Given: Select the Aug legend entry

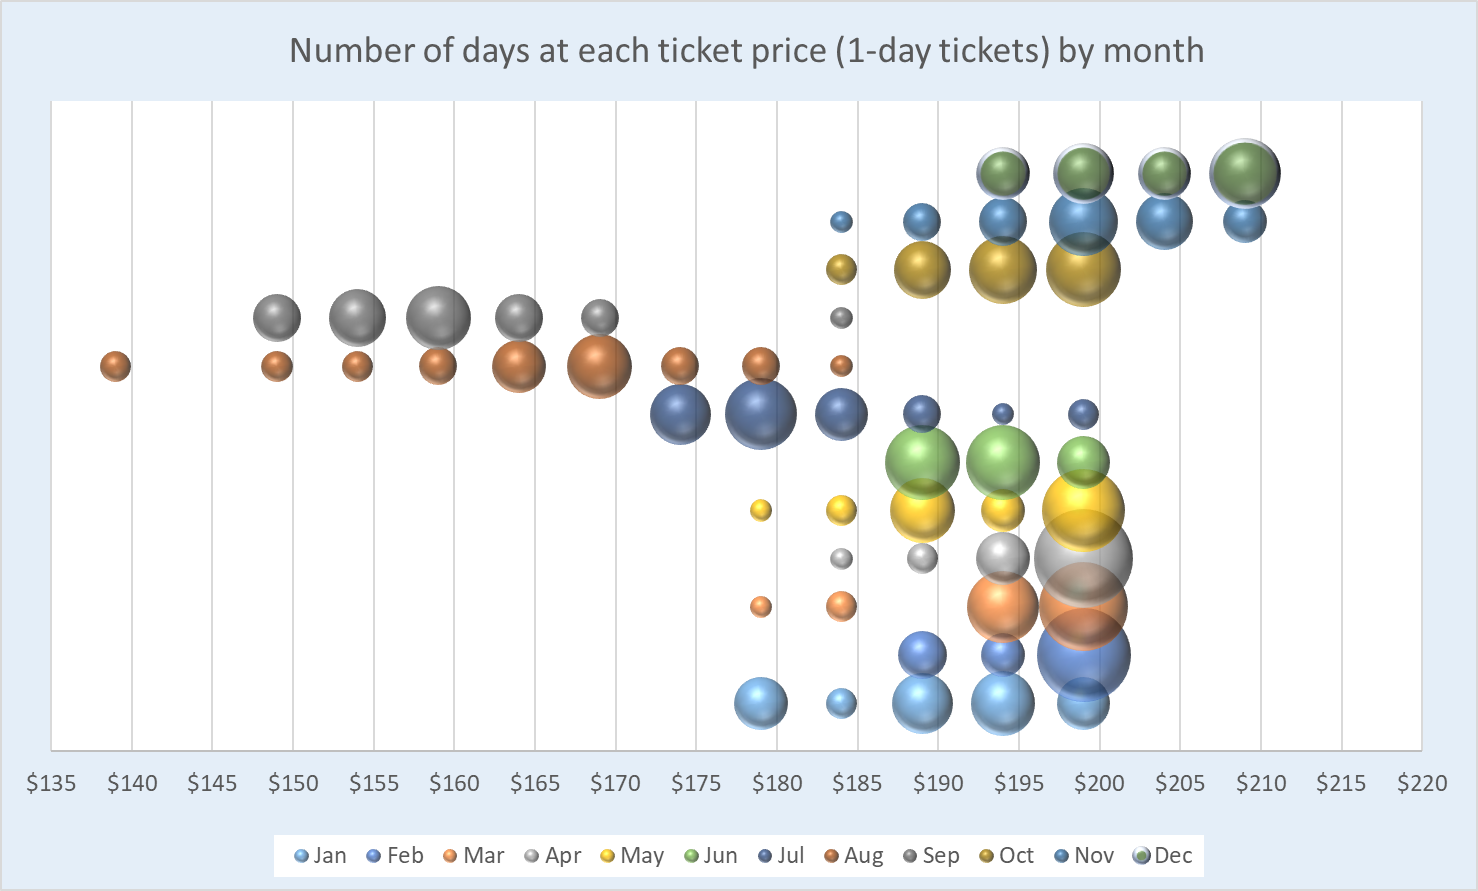Looking at the screenshot, I should pyautogui.click(x=854, y=856).
